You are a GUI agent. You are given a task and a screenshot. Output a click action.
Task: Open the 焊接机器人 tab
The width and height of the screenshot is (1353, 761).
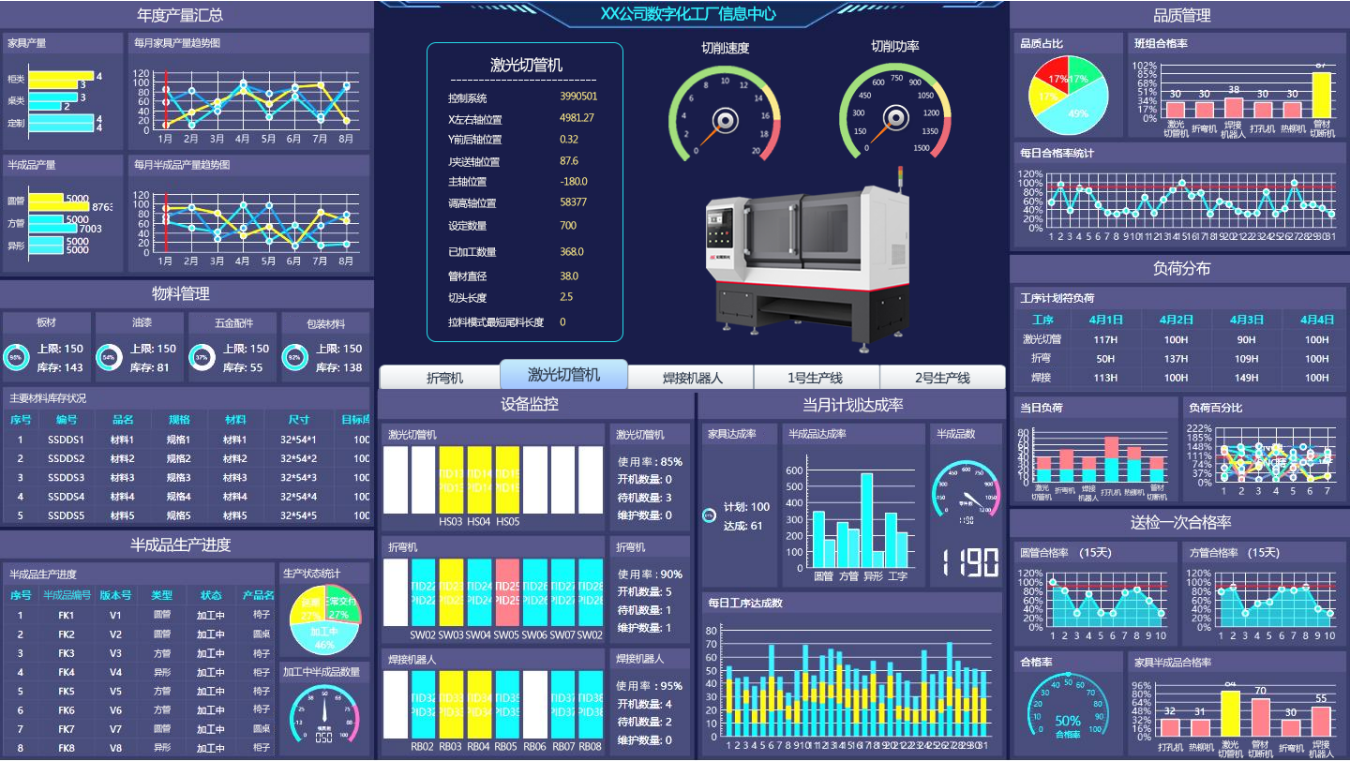point(692,378)
